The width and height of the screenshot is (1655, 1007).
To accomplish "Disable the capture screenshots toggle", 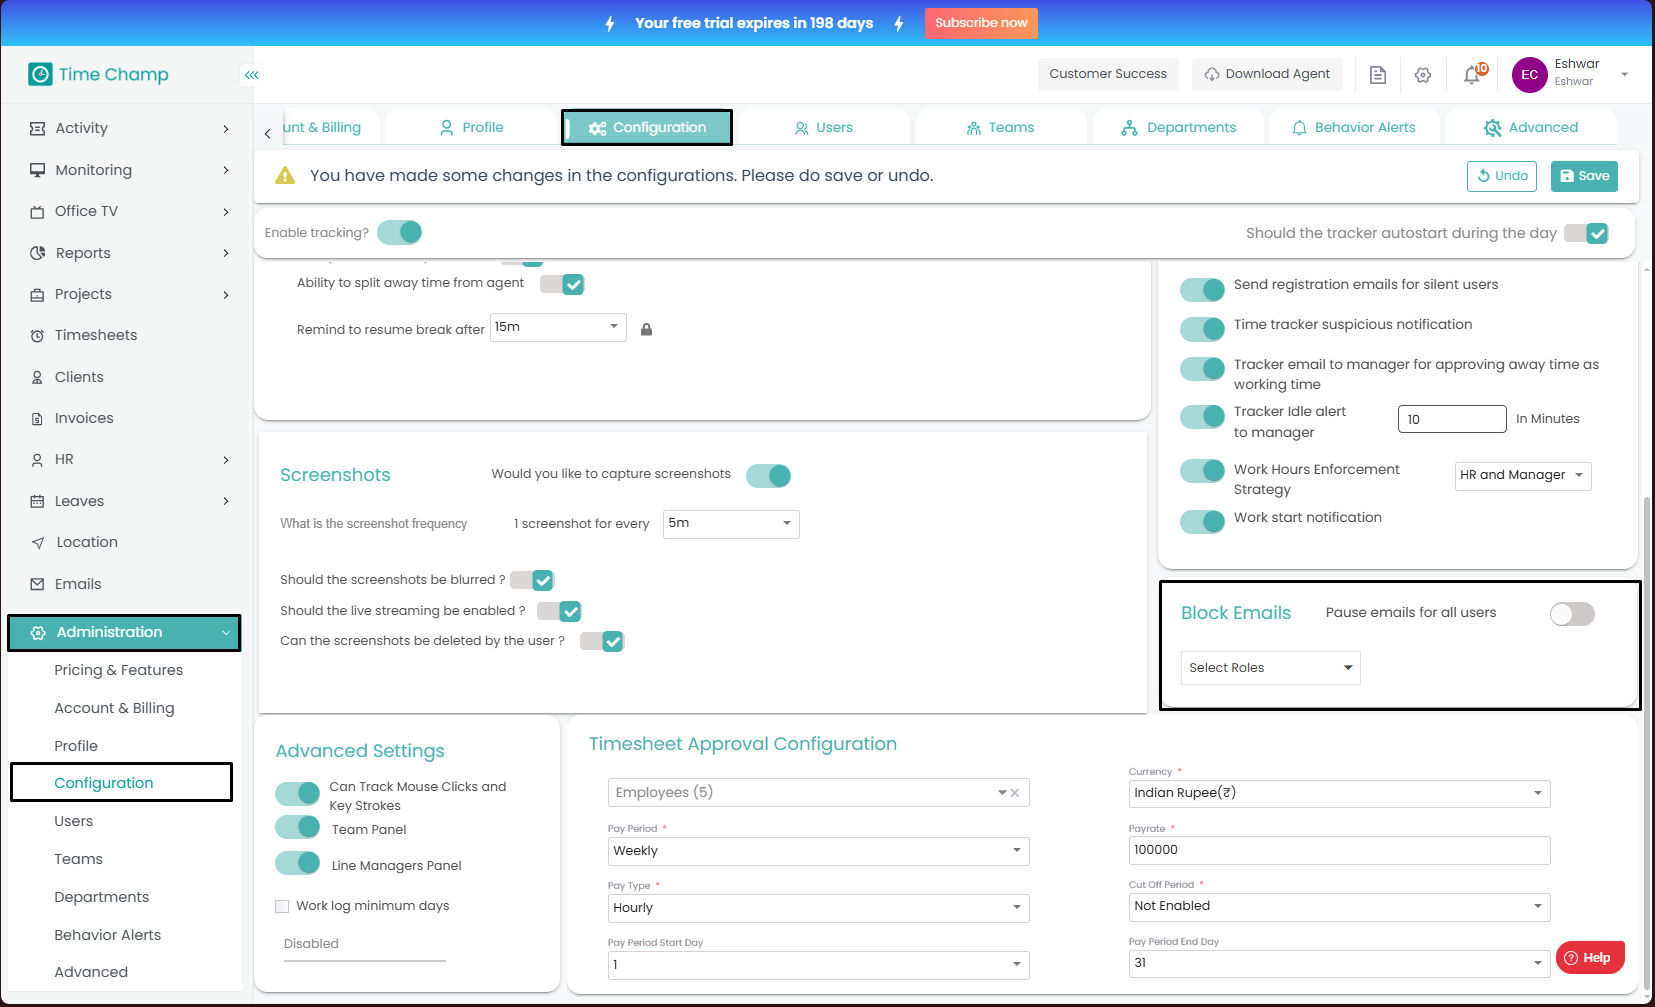I will point(768,476).
